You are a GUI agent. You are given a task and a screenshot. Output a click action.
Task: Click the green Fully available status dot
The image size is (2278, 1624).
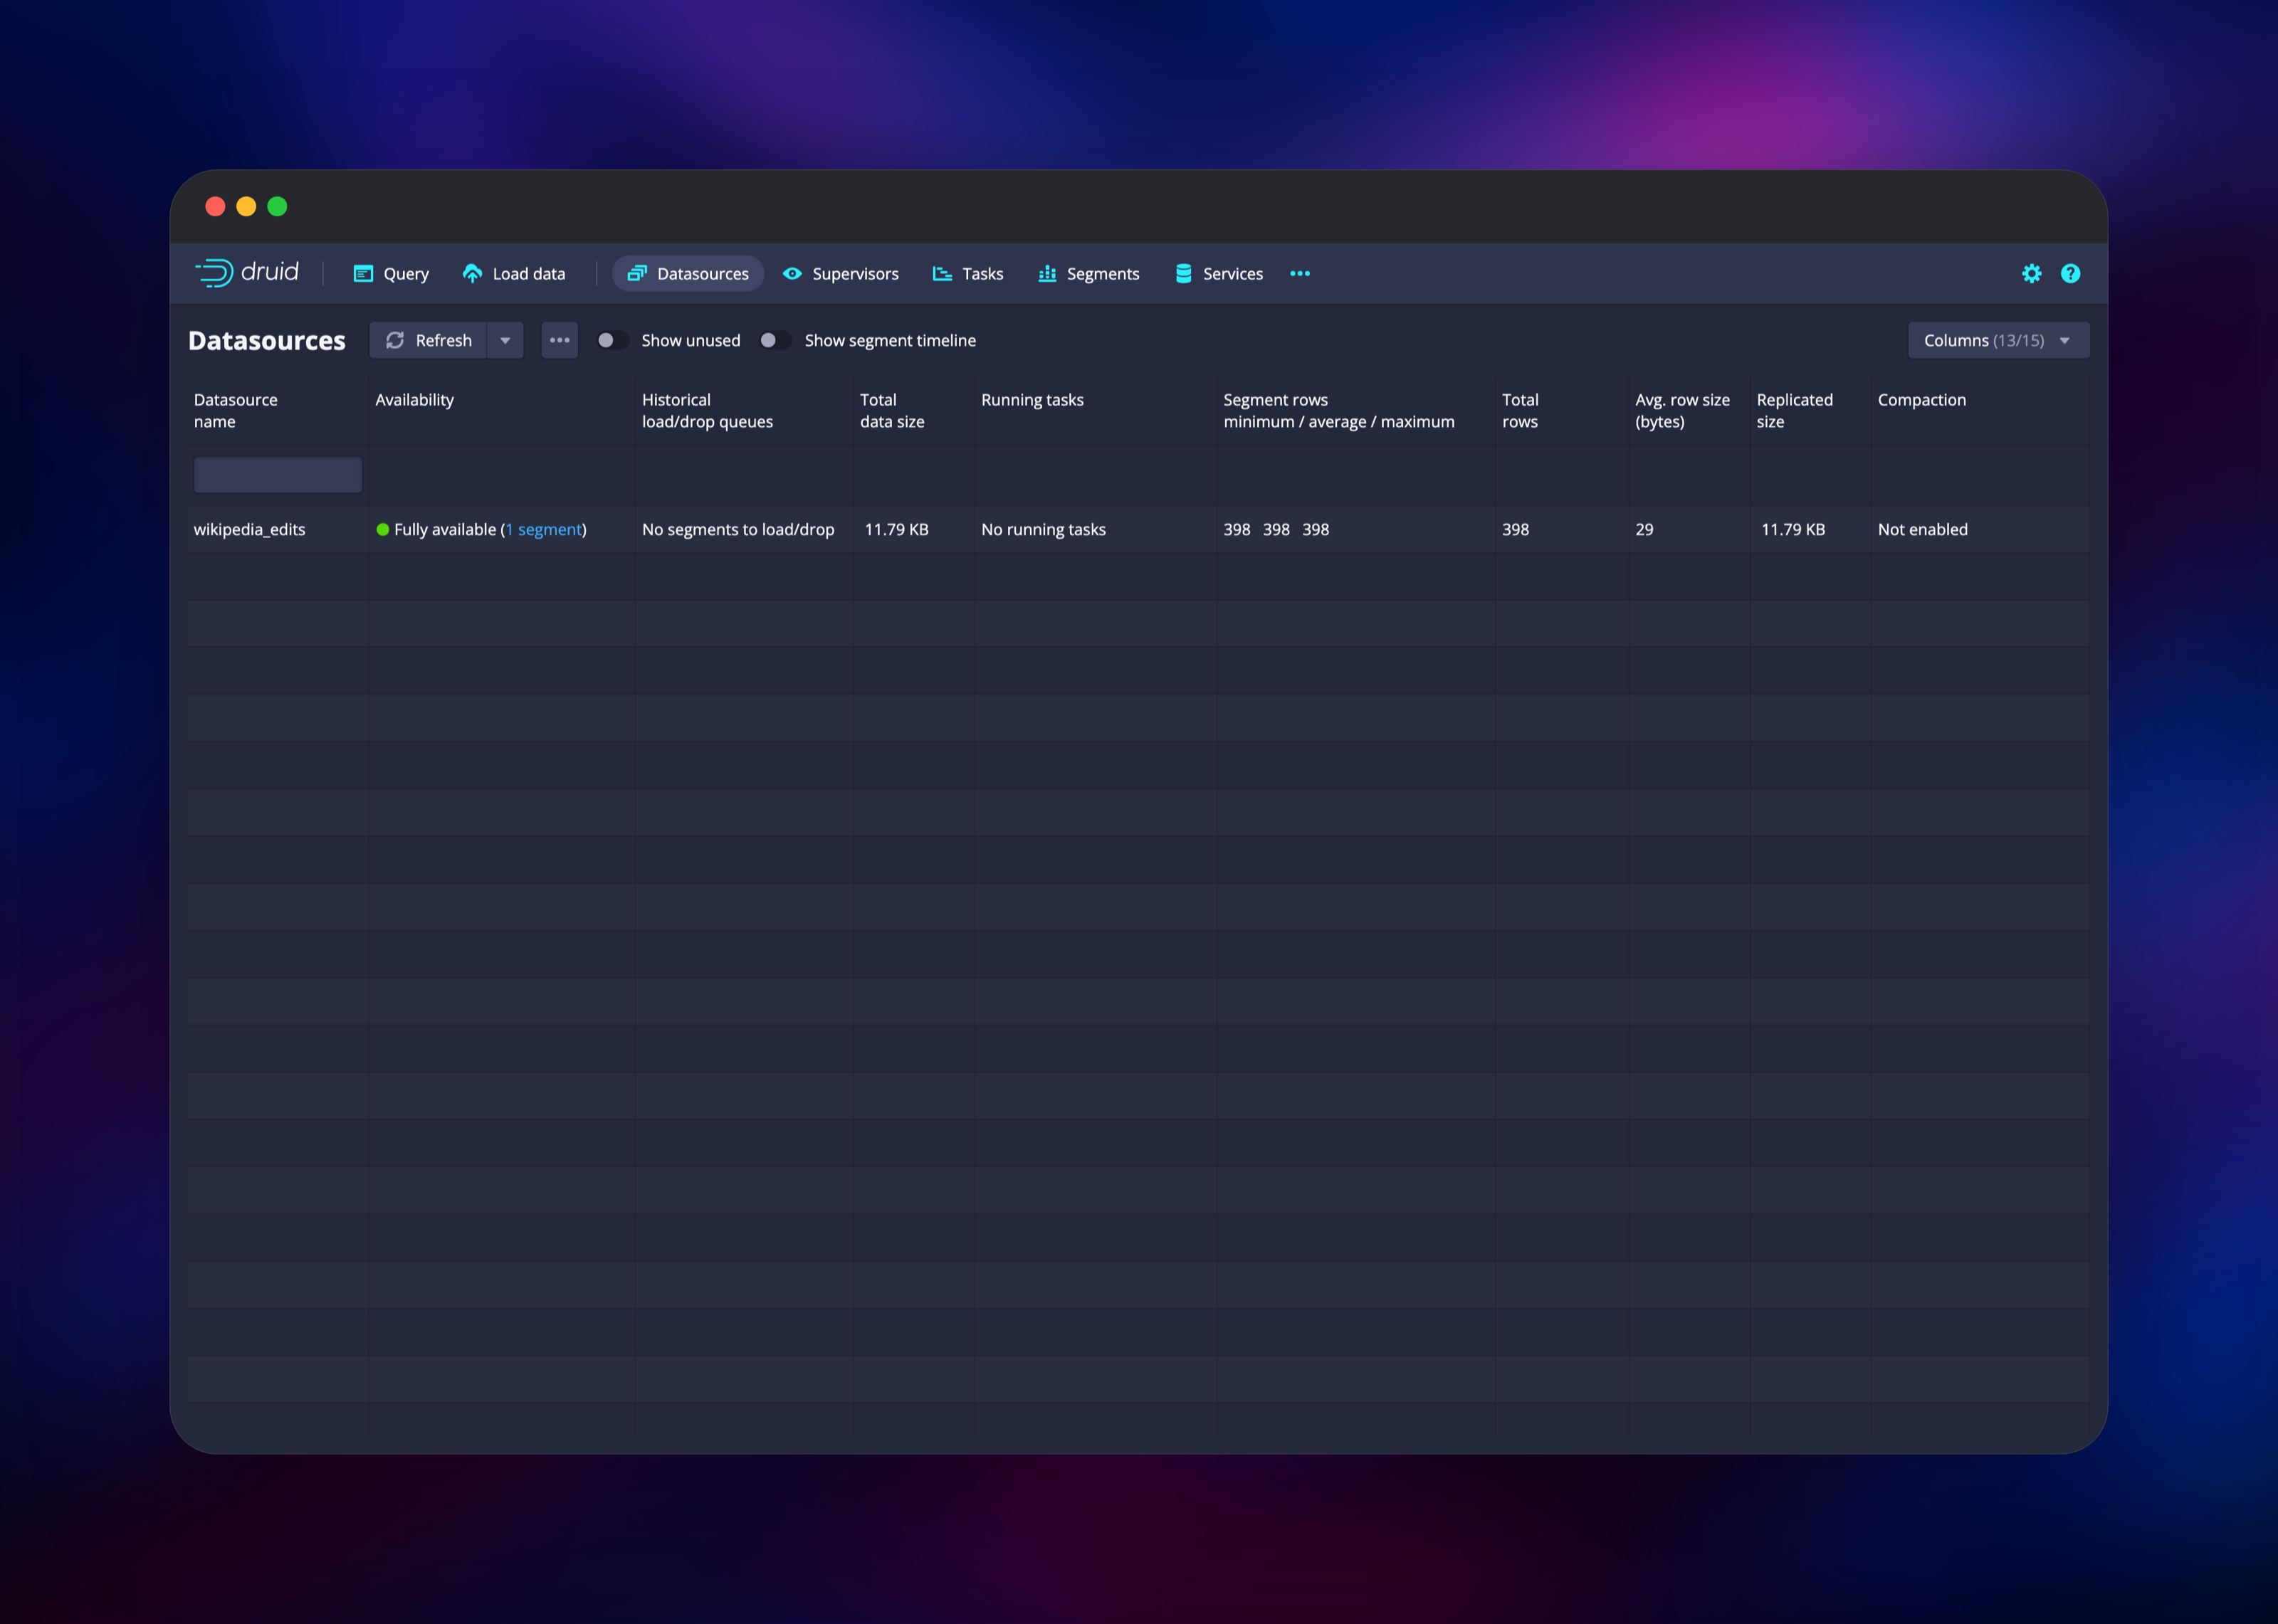[x=383, y=530]
